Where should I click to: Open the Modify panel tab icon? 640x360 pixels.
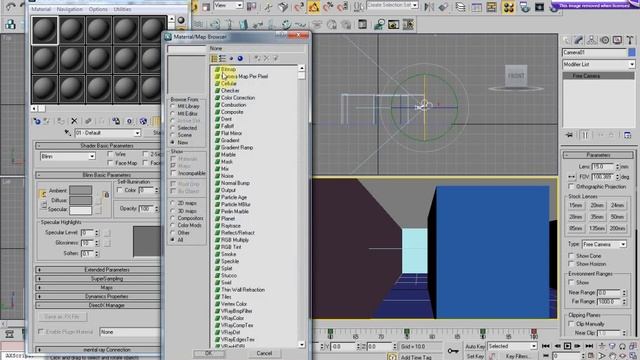tap(578, 40)
